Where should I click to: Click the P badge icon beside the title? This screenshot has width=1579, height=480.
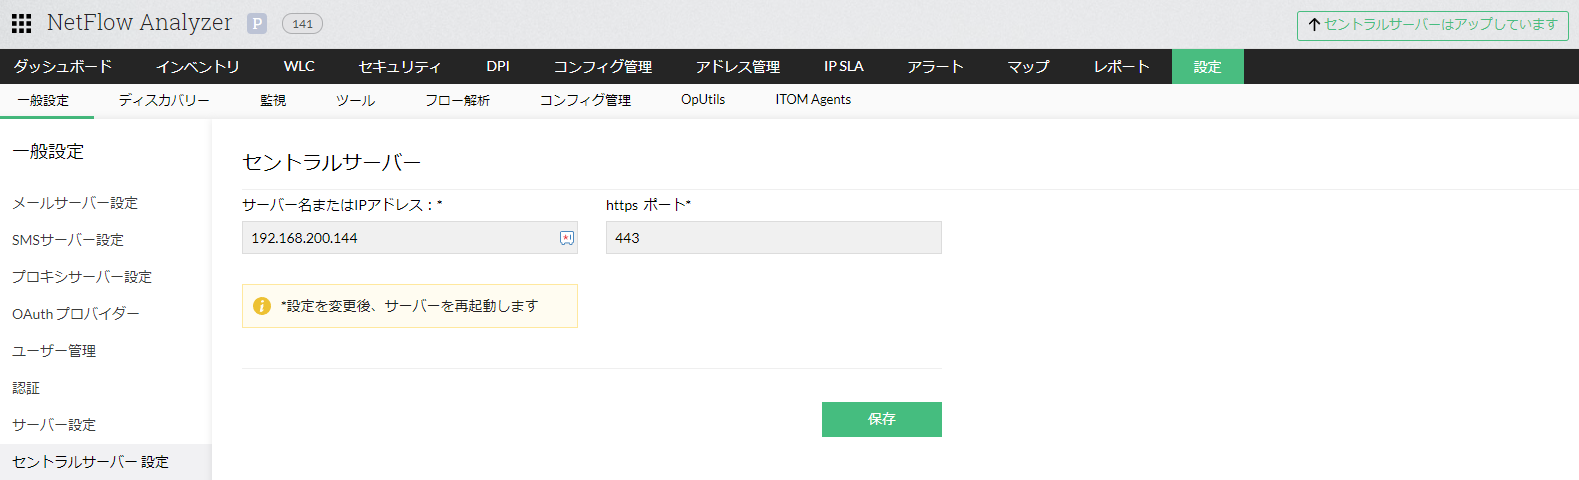coord(257,24)
